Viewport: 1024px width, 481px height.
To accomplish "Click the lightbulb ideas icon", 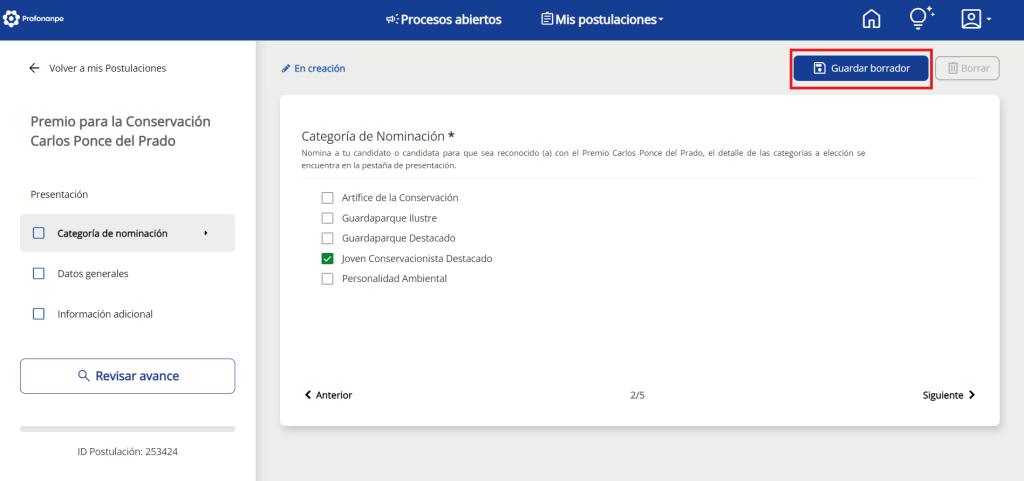I will coord(920,18).
